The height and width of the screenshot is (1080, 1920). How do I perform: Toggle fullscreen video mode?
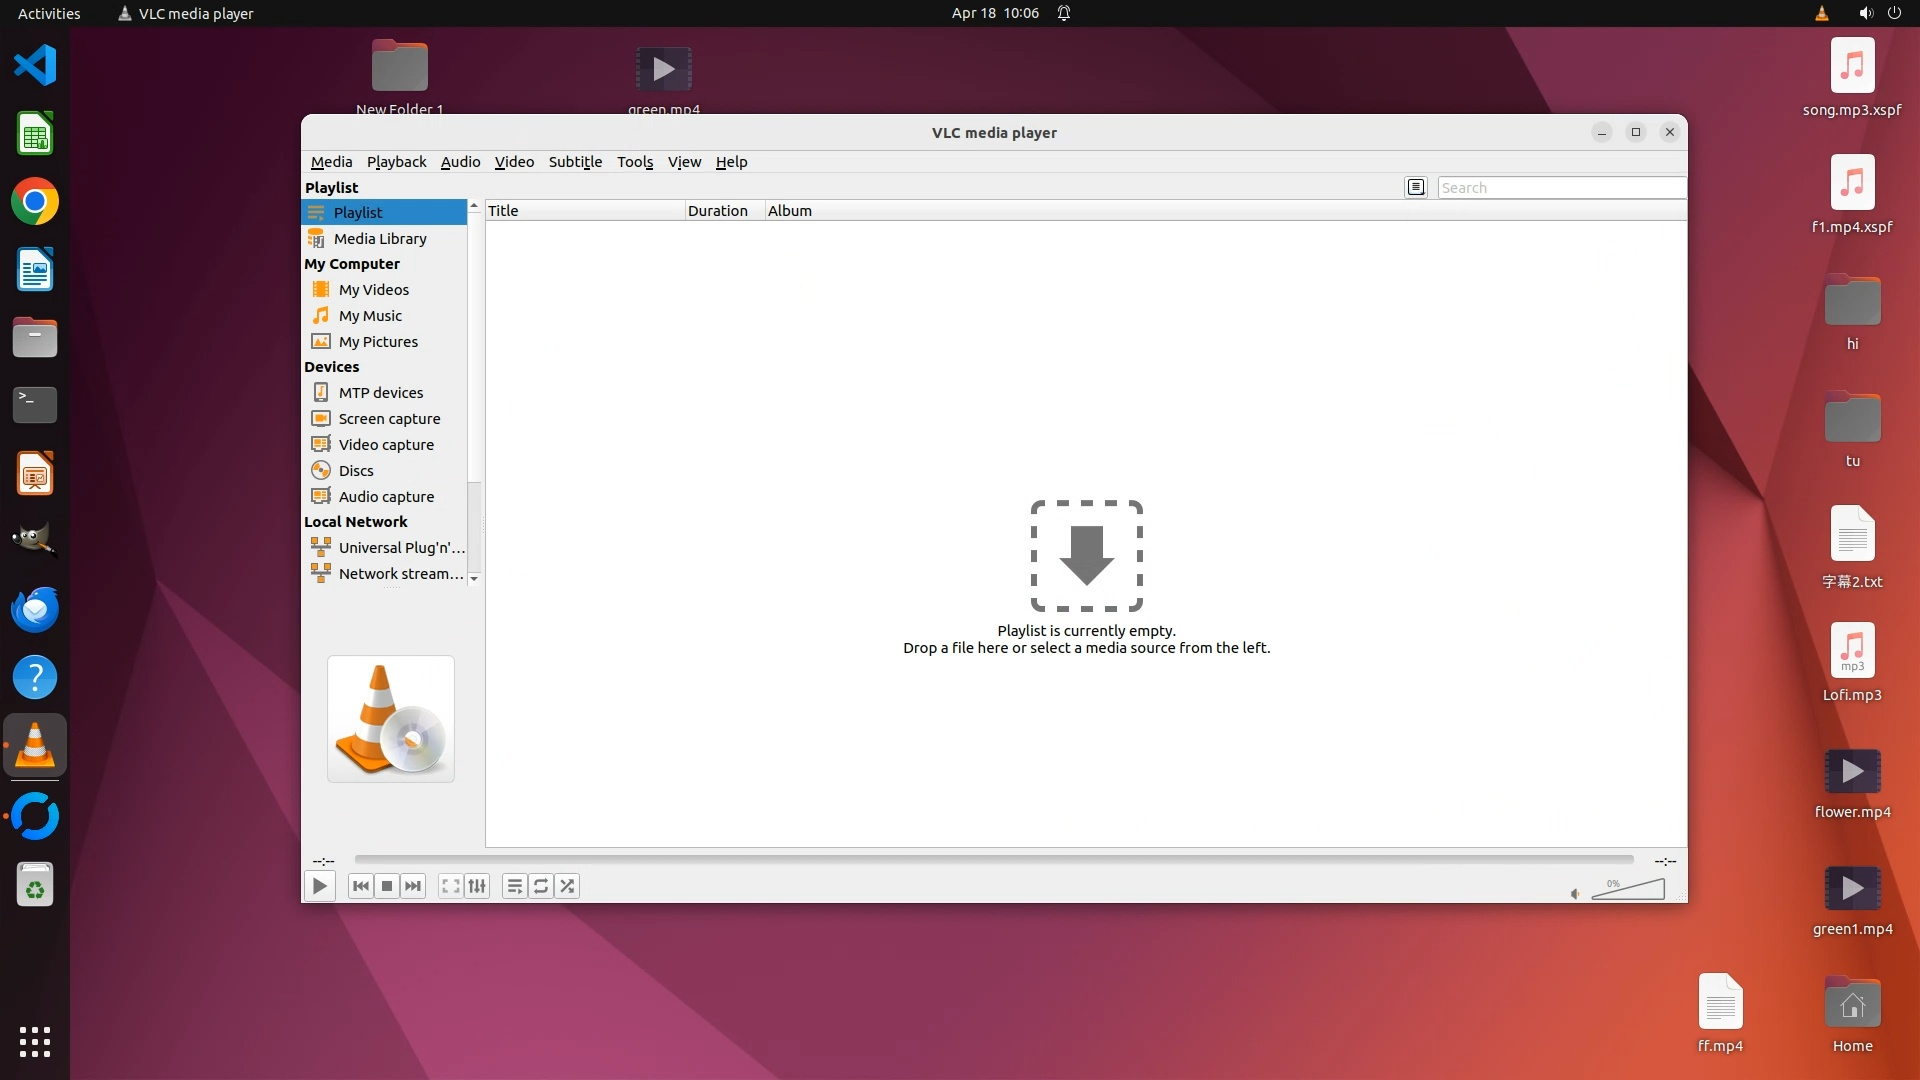coord(451,886)
